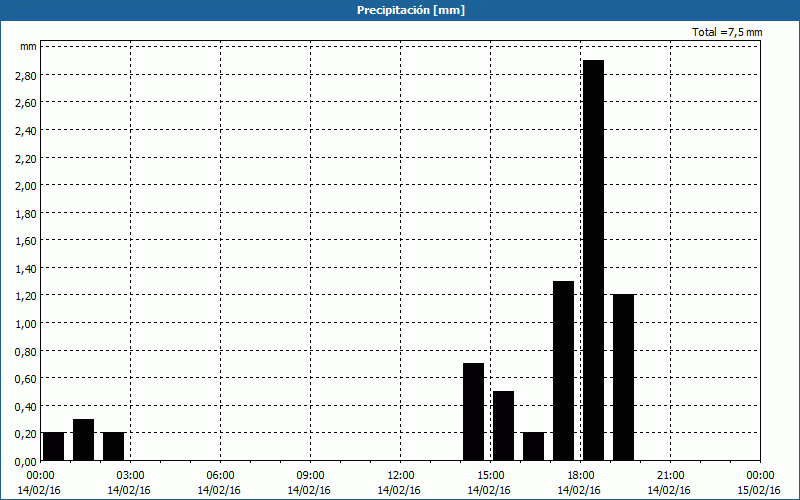
Task: Click the 0,20 mm bar at 16:00
Action: pyautogui.click(x=534, y=446)
